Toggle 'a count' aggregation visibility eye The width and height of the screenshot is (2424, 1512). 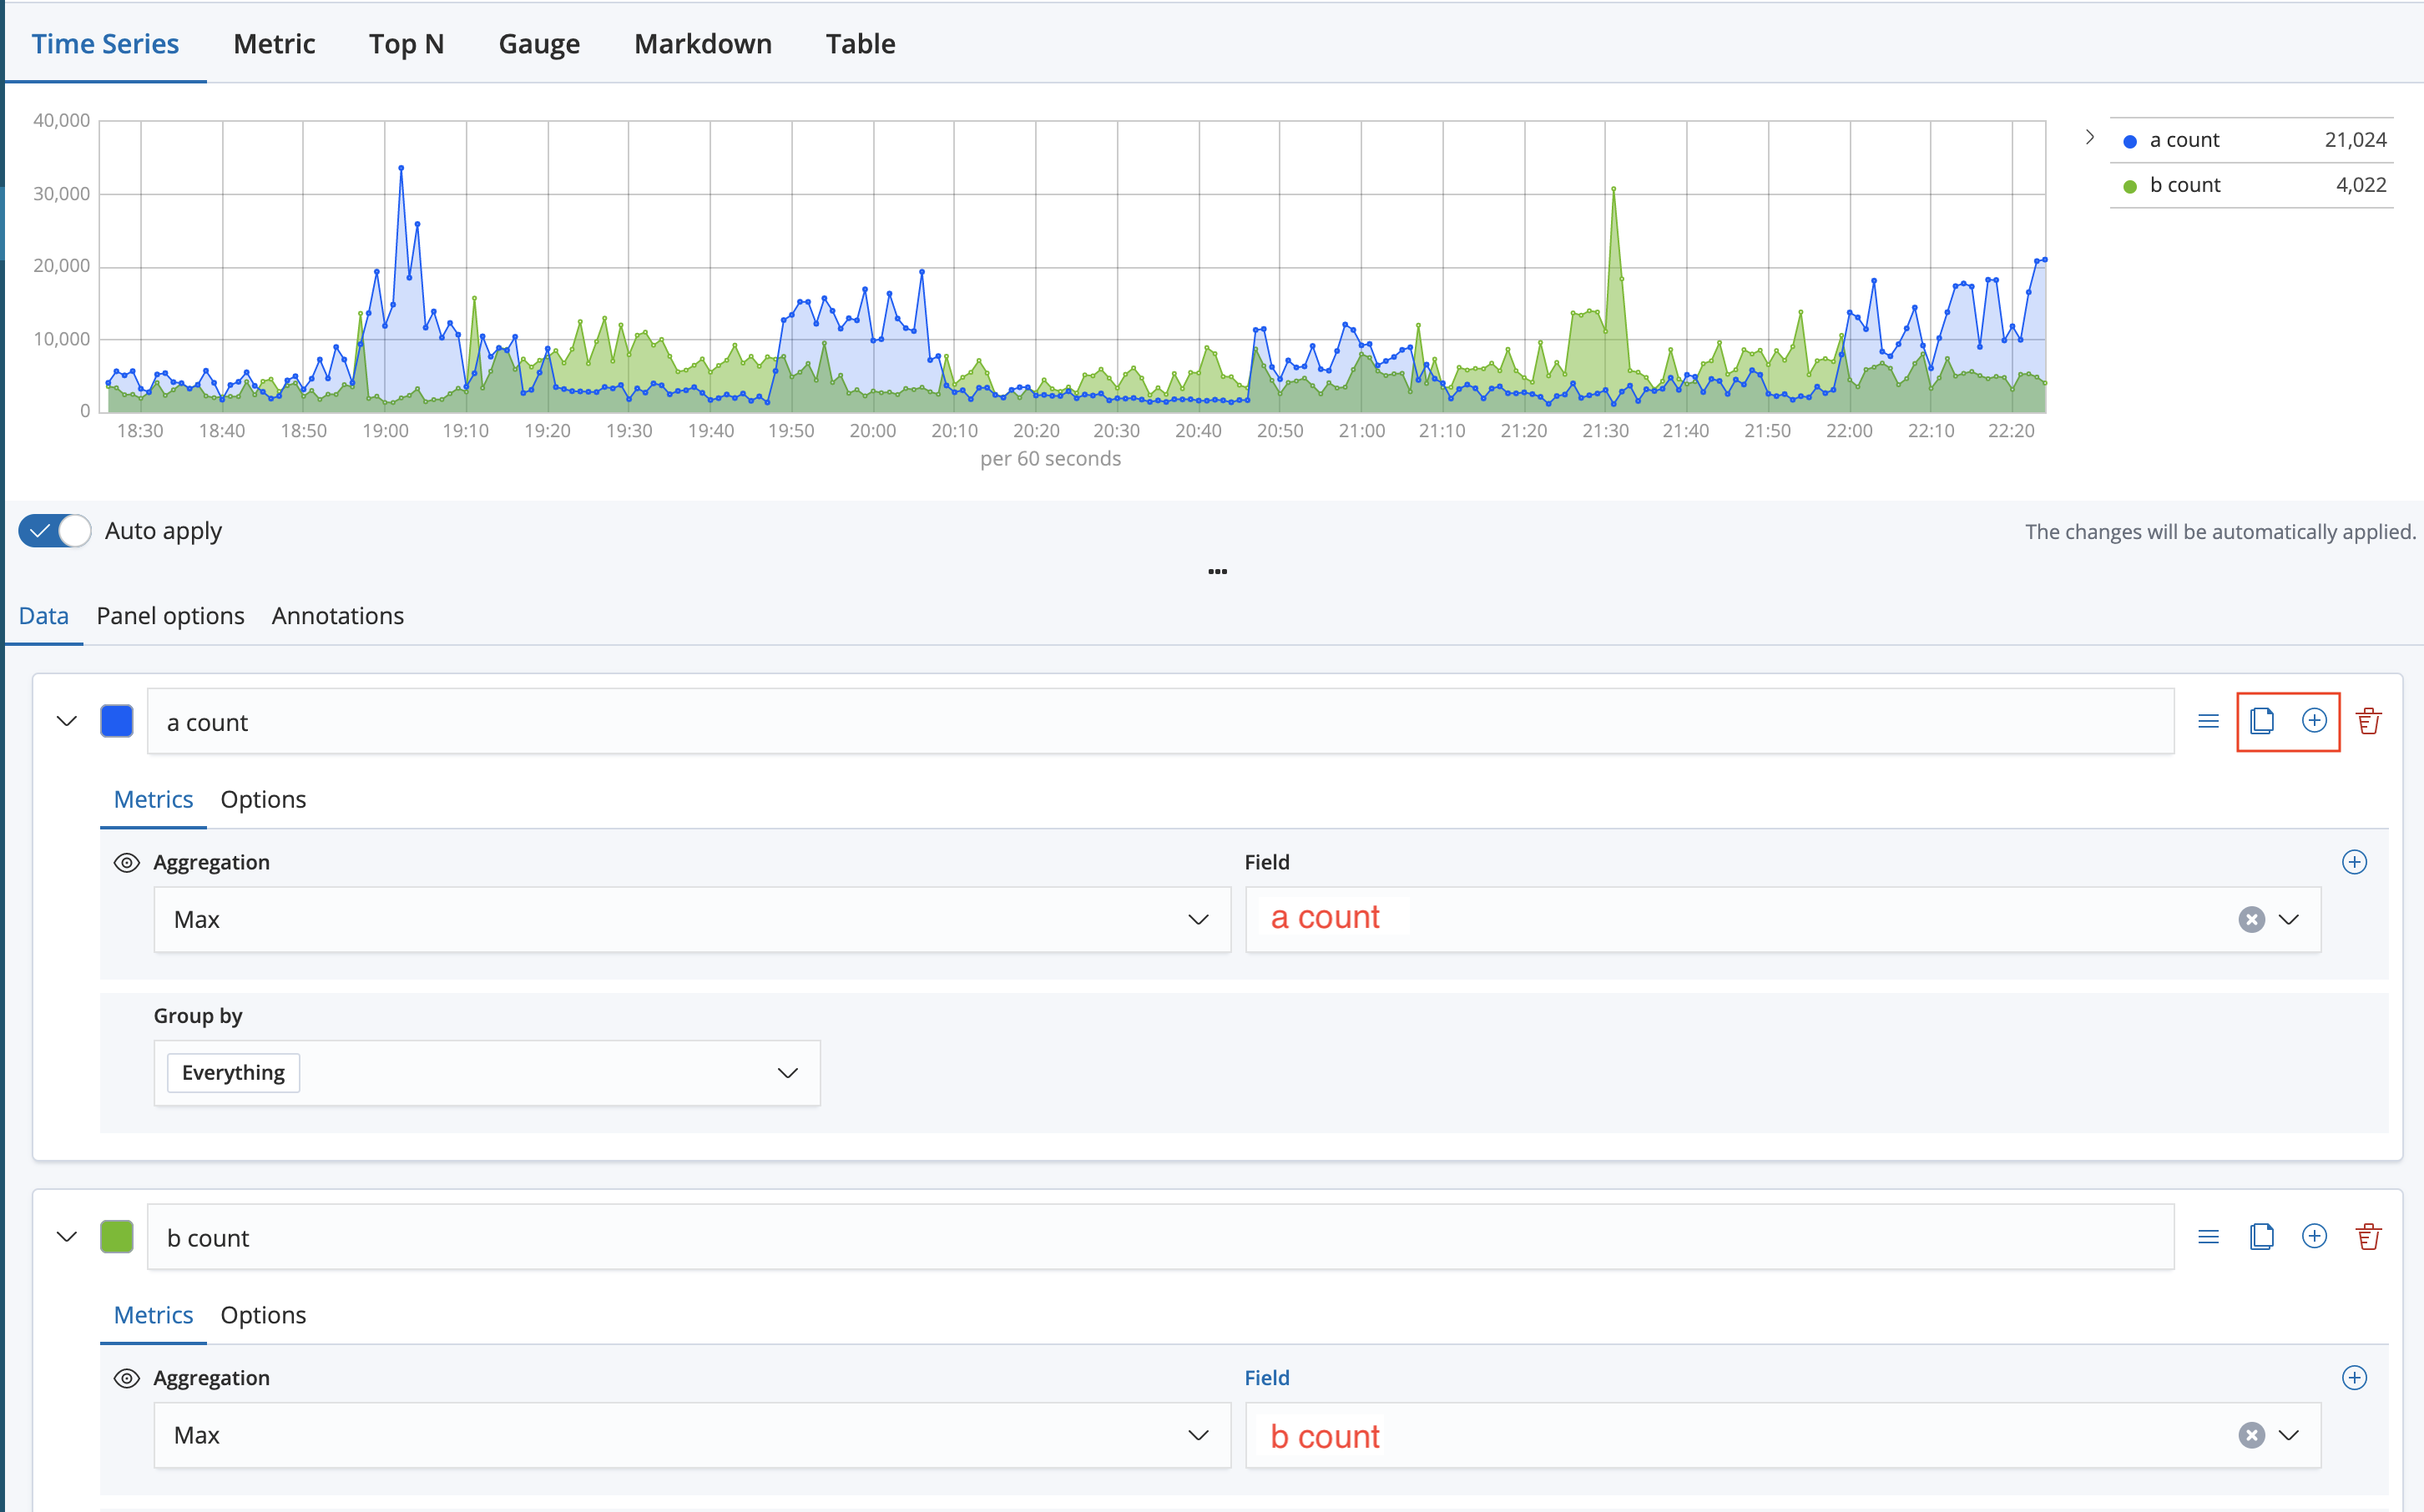click(x=127, y=862)
